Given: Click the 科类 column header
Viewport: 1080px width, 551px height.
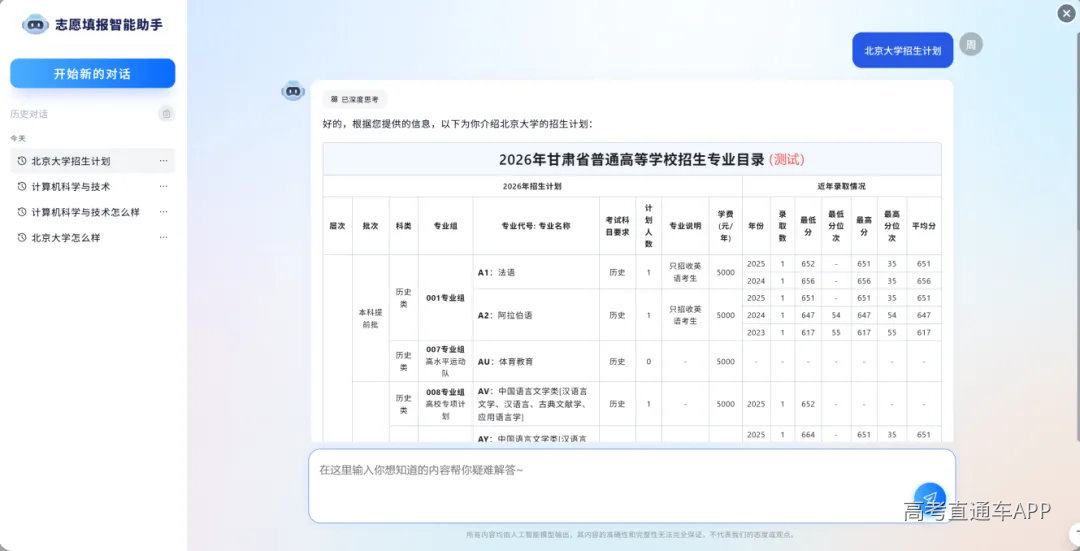Looking at the screenshot, I should click(404, 226).
